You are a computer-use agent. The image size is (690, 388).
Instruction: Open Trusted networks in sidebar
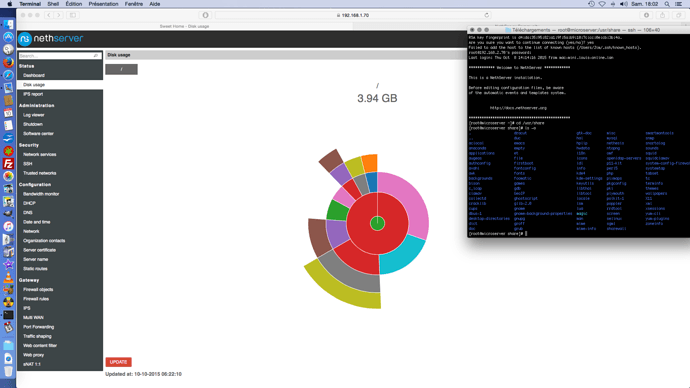tap(40, 173)
